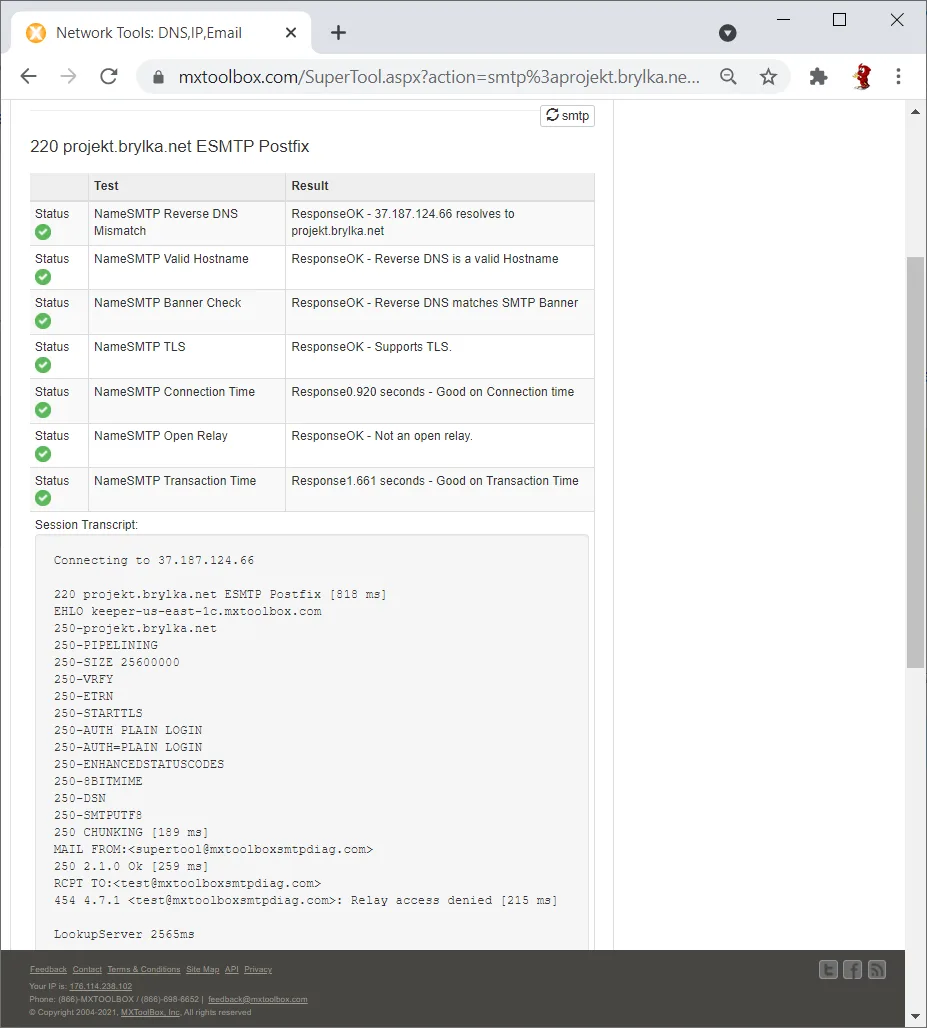Open the RSS feed icon in footer
Viewport: 927px width, 1028px height.
pos(877,970)
